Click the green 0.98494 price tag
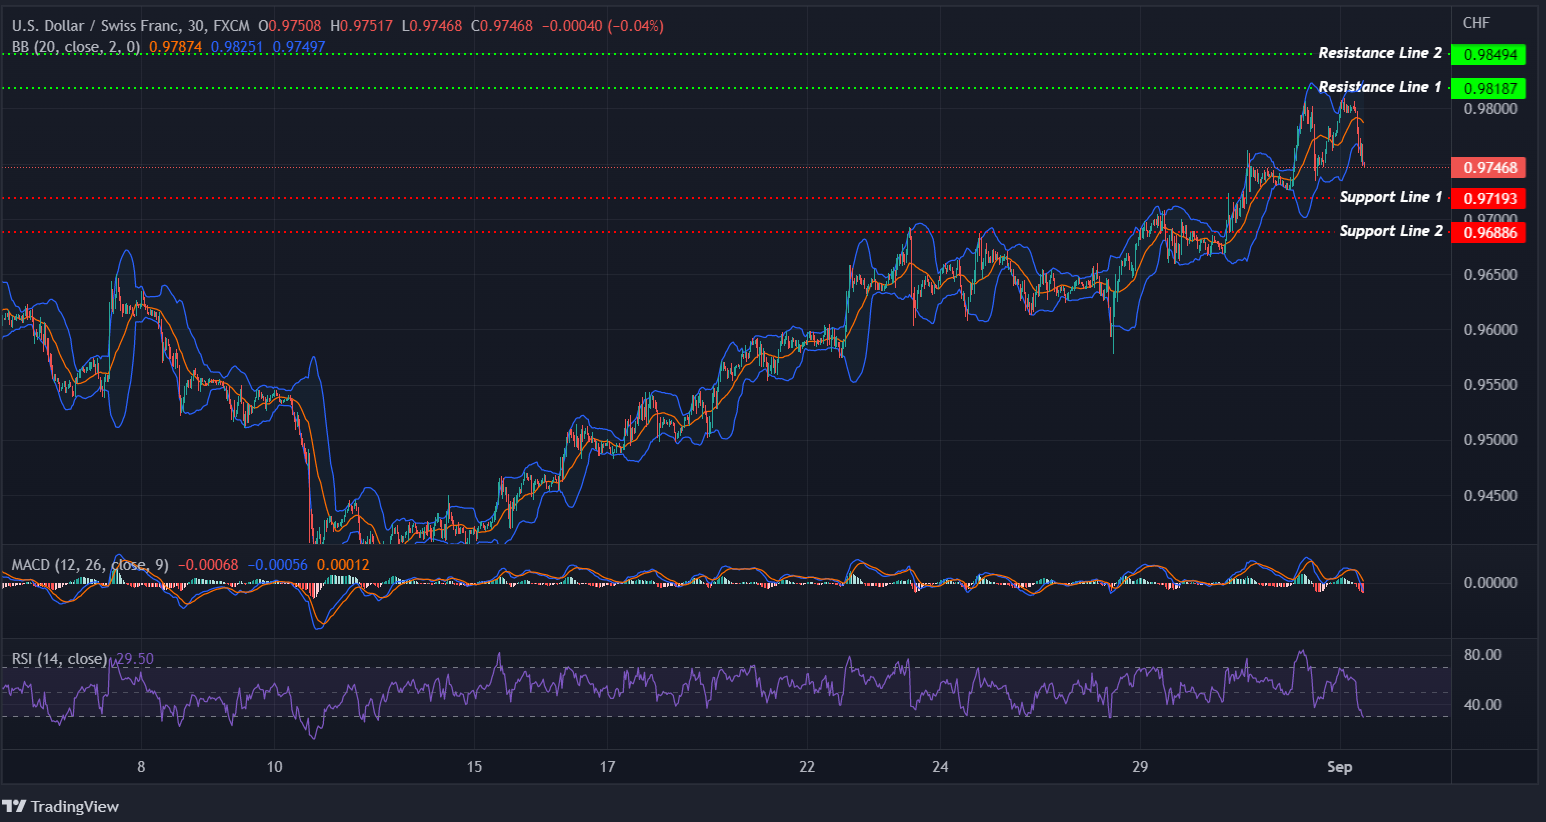The height and width of the screenshot is (822, 1546). tap(1489, 54)
